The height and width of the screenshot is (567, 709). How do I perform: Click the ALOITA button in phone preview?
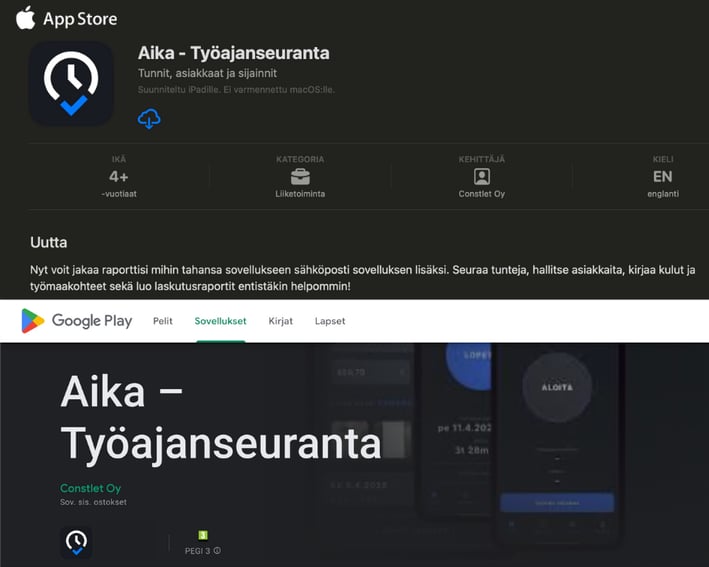click(x=557, y=387)
